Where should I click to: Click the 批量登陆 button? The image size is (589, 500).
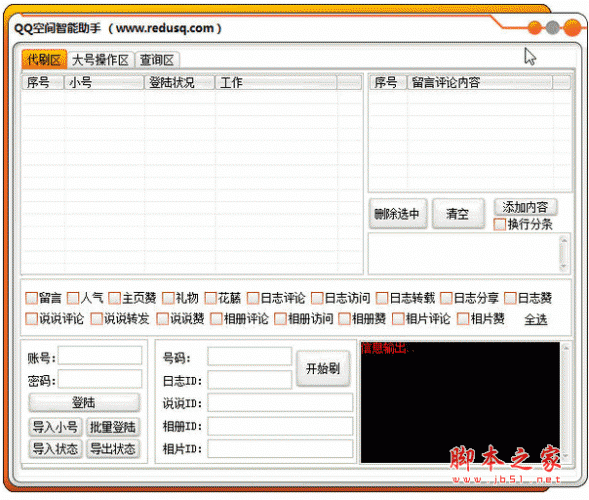tap(113, 427)
